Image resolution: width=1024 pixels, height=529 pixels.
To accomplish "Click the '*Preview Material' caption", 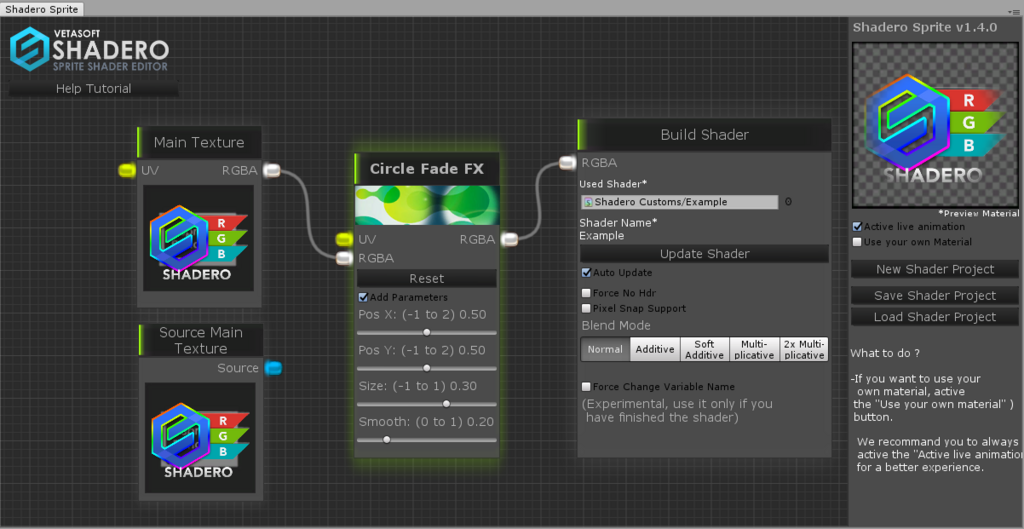I will tap(978, 214).
